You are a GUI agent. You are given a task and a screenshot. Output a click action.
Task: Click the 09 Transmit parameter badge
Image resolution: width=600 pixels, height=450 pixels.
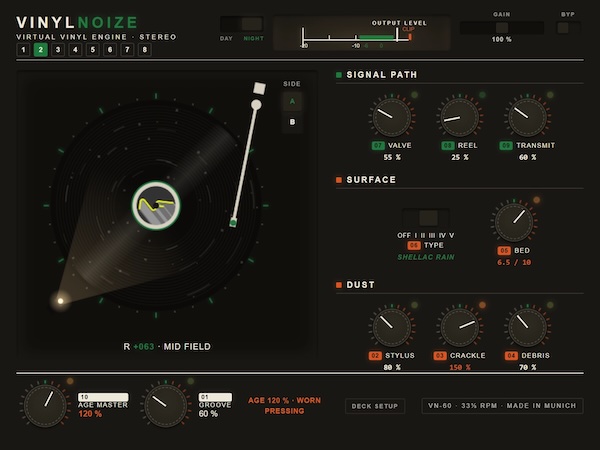pos(506,145)
